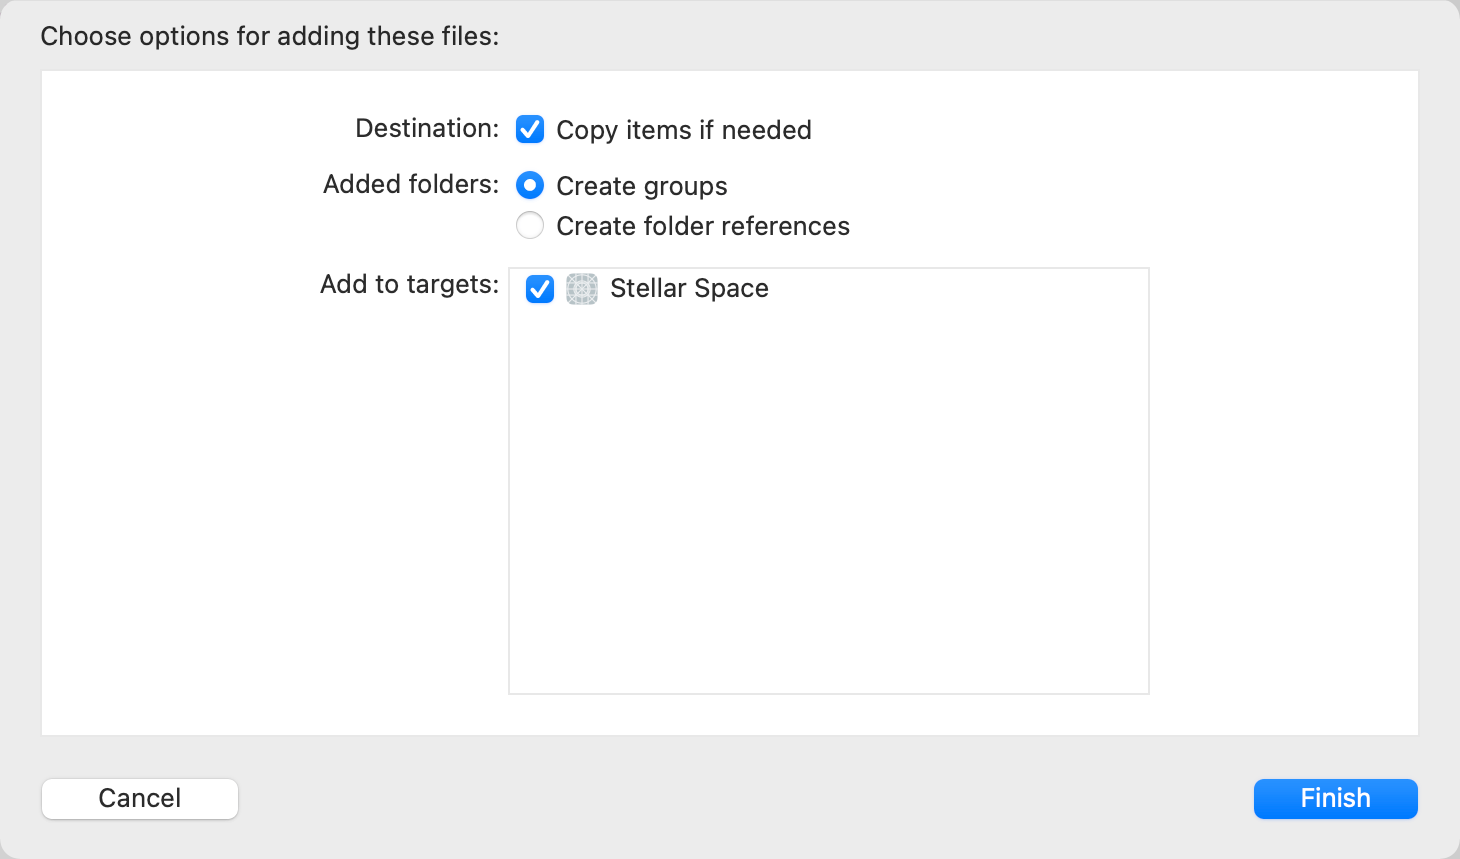Disable the Stellar Space target checkbox
This screenshot has height=859, width=1460.
[x=539, y=289]
